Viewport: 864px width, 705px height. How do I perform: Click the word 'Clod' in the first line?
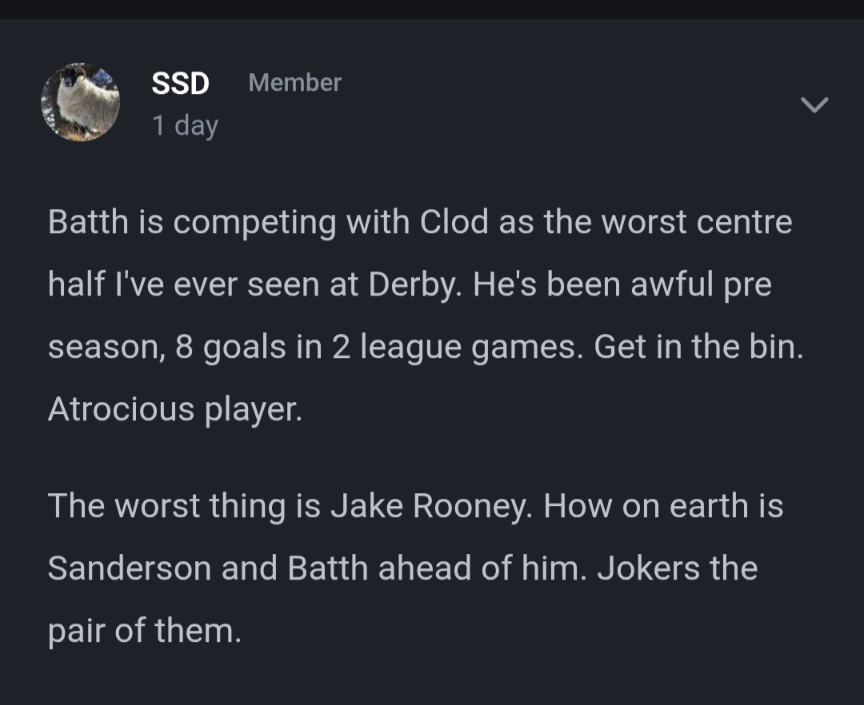[454, 222]
